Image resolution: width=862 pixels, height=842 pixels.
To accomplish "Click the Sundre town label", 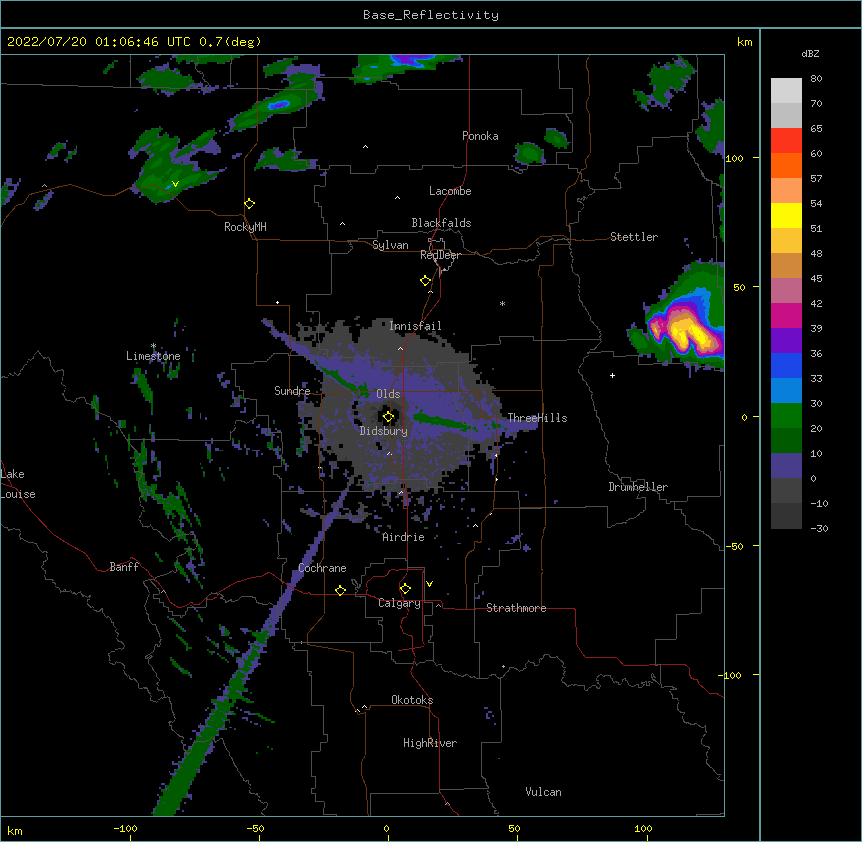I will [292, 391].
